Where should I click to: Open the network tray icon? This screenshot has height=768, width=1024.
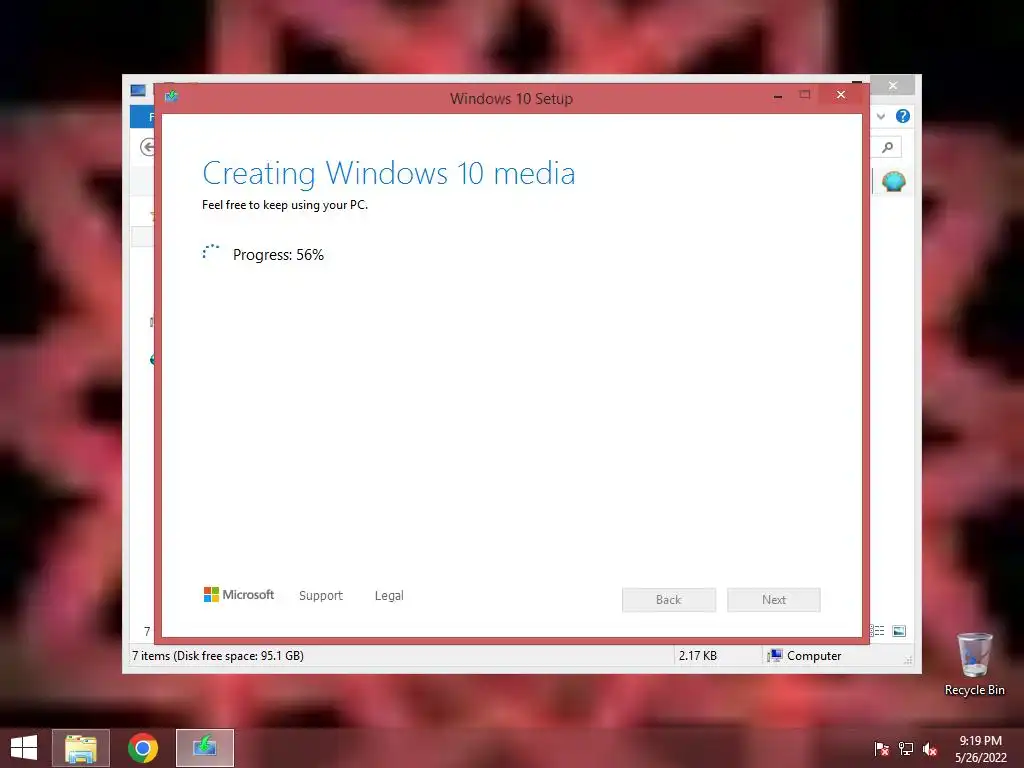coord(906,748)
